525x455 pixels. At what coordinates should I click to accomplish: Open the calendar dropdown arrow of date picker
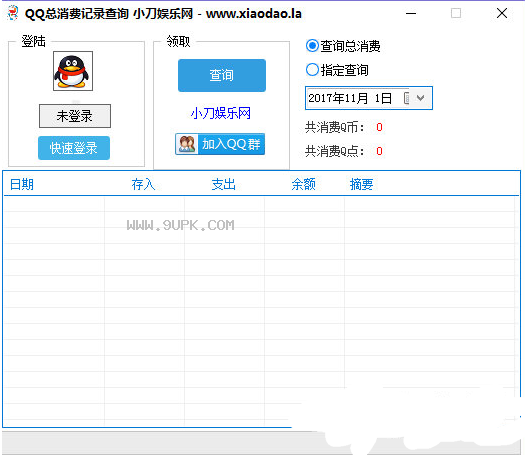420,98
